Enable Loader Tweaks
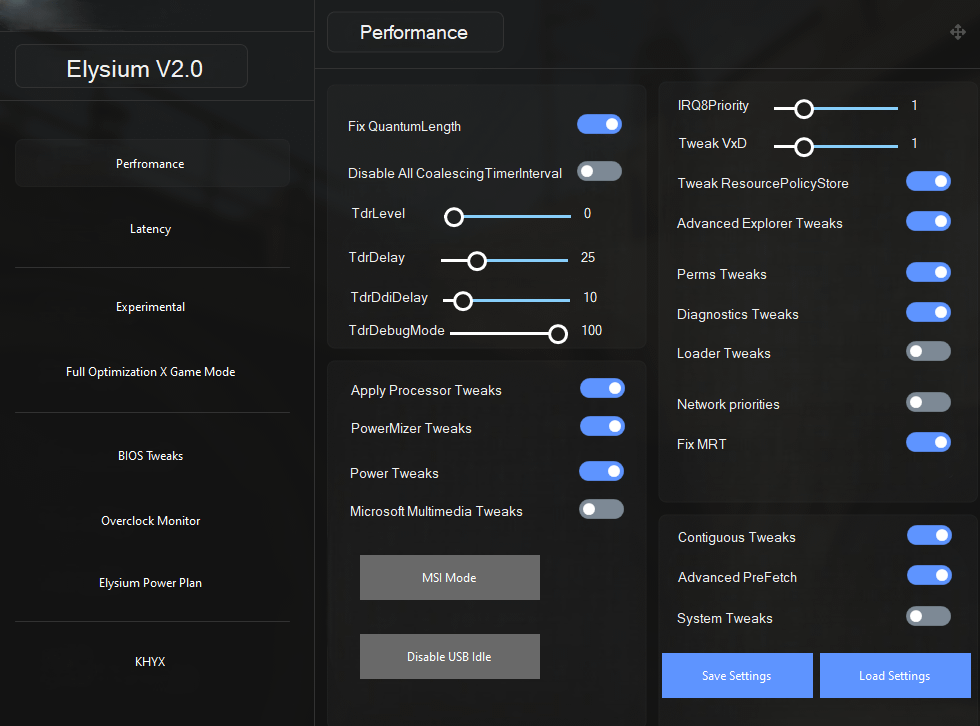Image resolution: width=980 pixels, height=726 pixels. coord(928,351)
